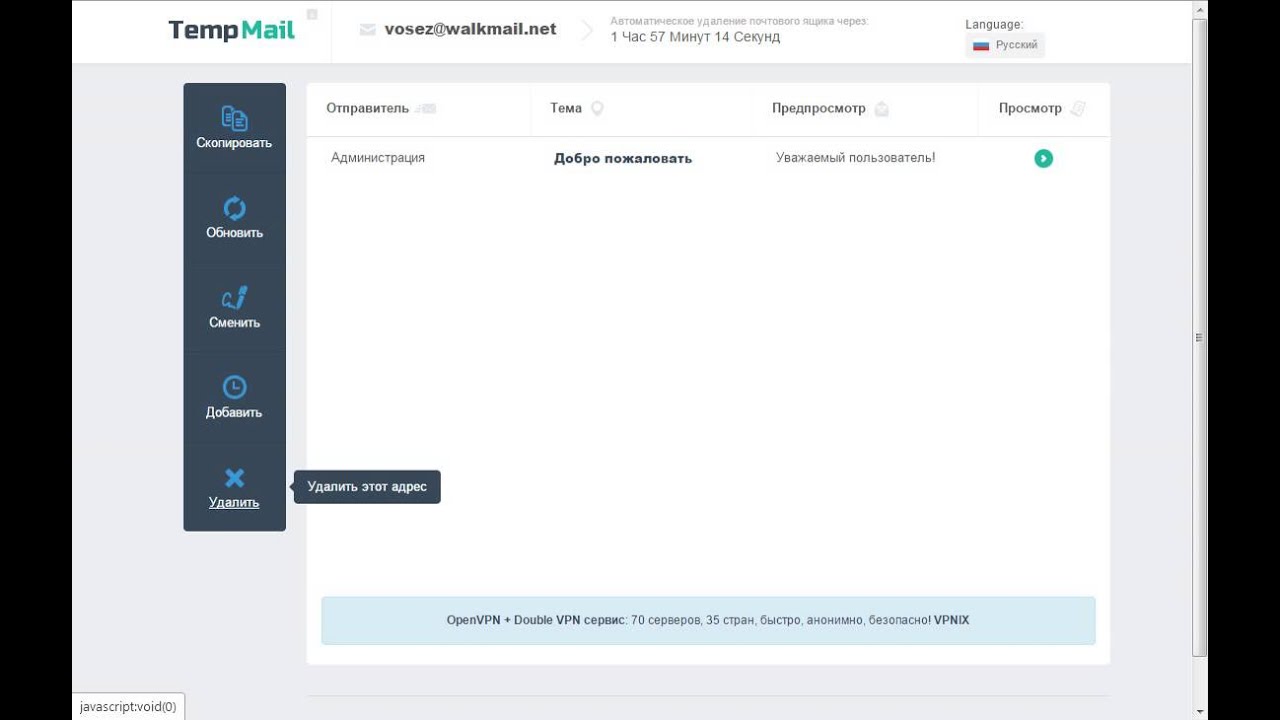Click the Скопировать copy icon
Screen dimensions: 1280x720
click(234, 118)
